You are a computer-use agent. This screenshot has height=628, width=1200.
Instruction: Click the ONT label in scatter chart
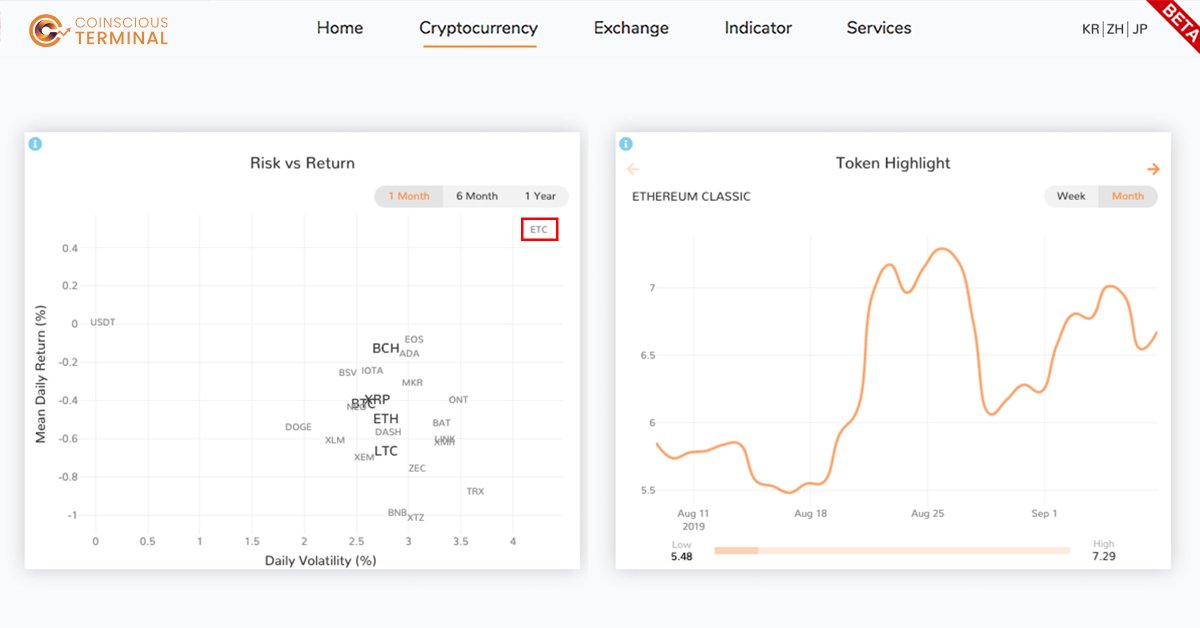pos(458,400)
